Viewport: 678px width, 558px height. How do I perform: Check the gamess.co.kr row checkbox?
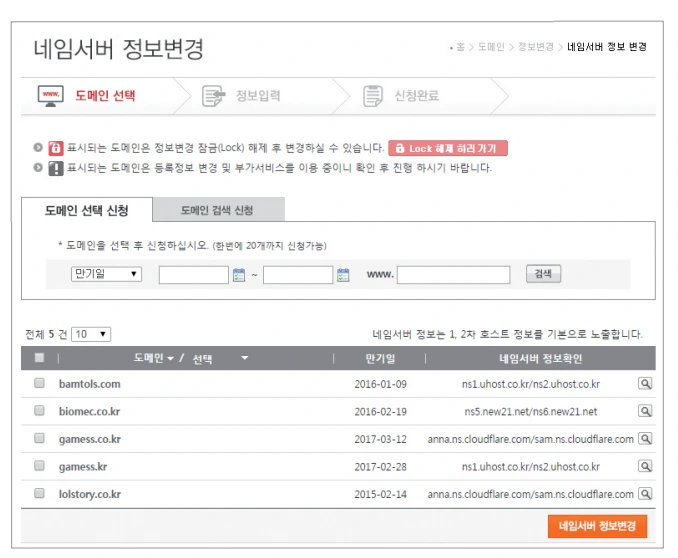(x=39, y=438)
